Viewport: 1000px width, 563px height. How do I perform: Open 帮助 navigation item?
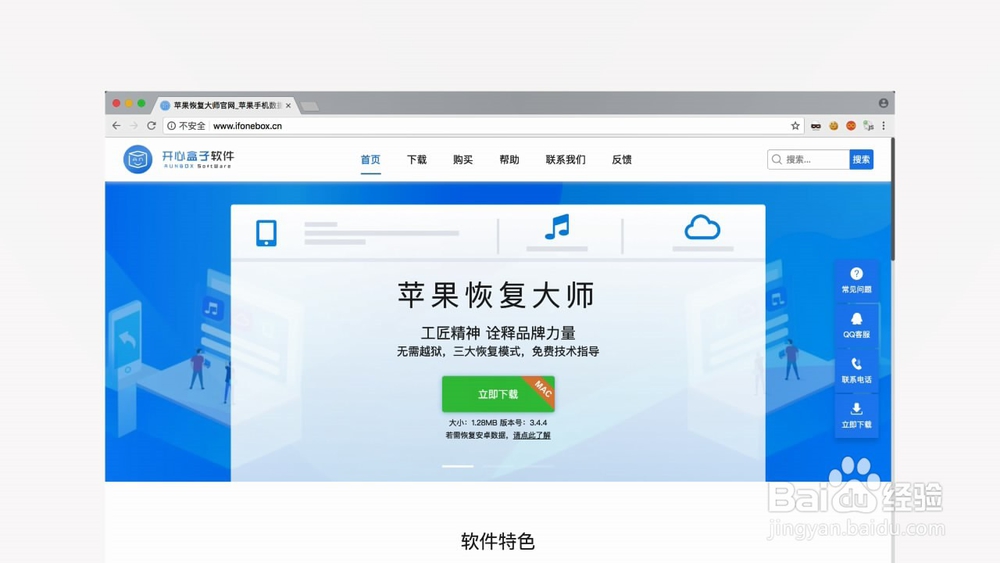click(509, 159)
